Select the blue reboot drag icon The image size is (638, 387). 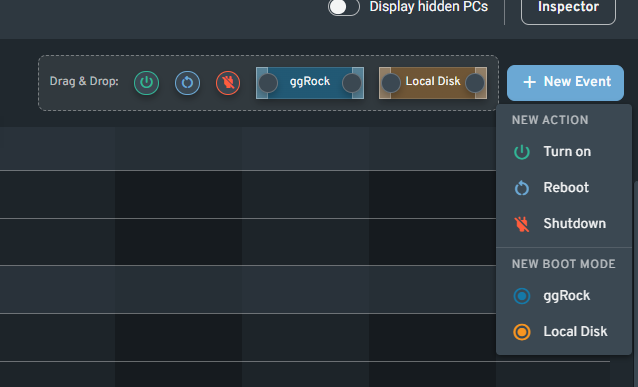point(187,83)
